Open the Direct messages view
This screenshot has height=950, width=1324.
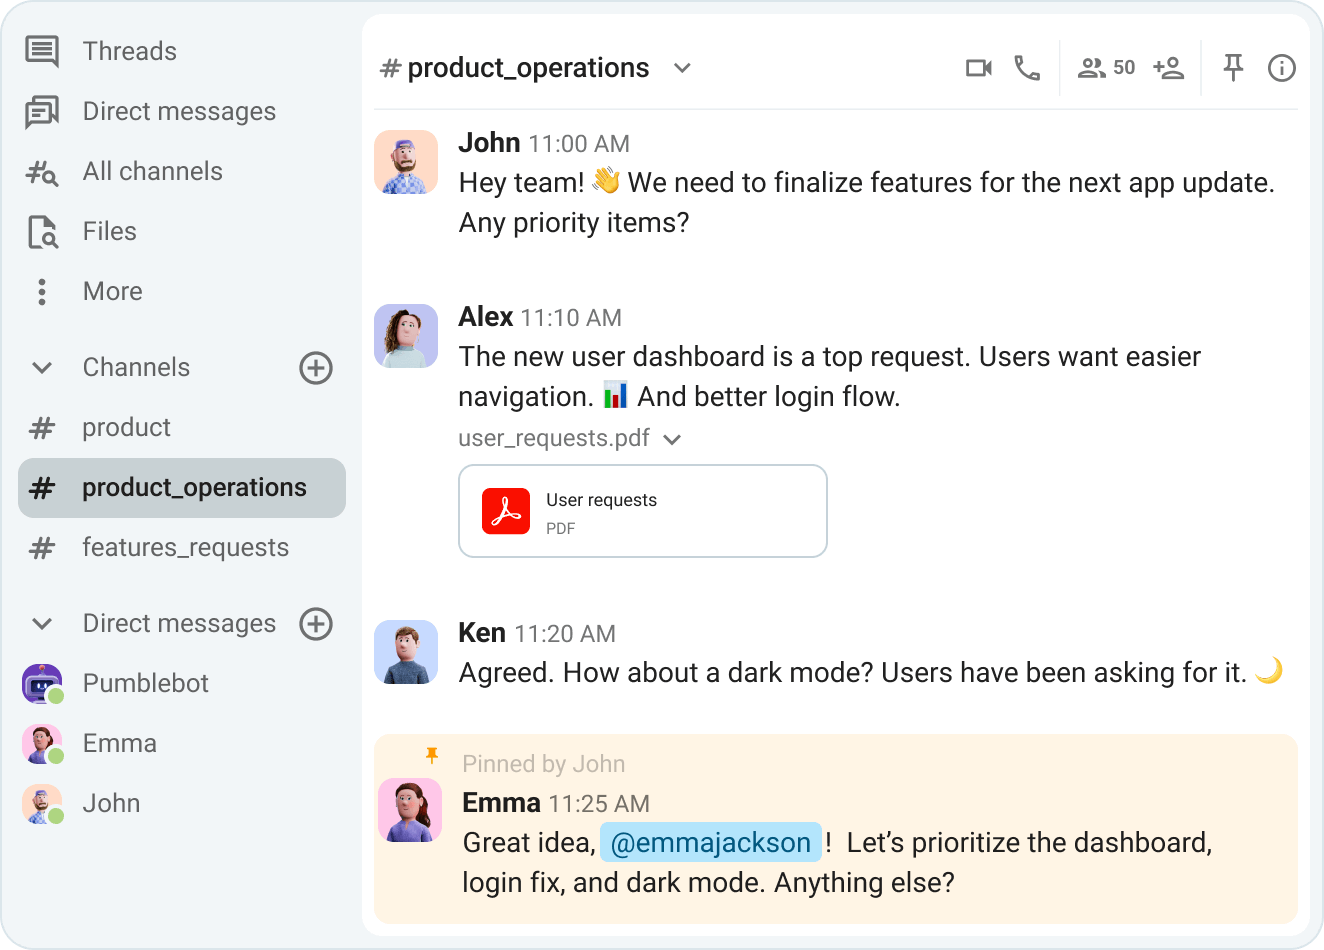(178, 111)
